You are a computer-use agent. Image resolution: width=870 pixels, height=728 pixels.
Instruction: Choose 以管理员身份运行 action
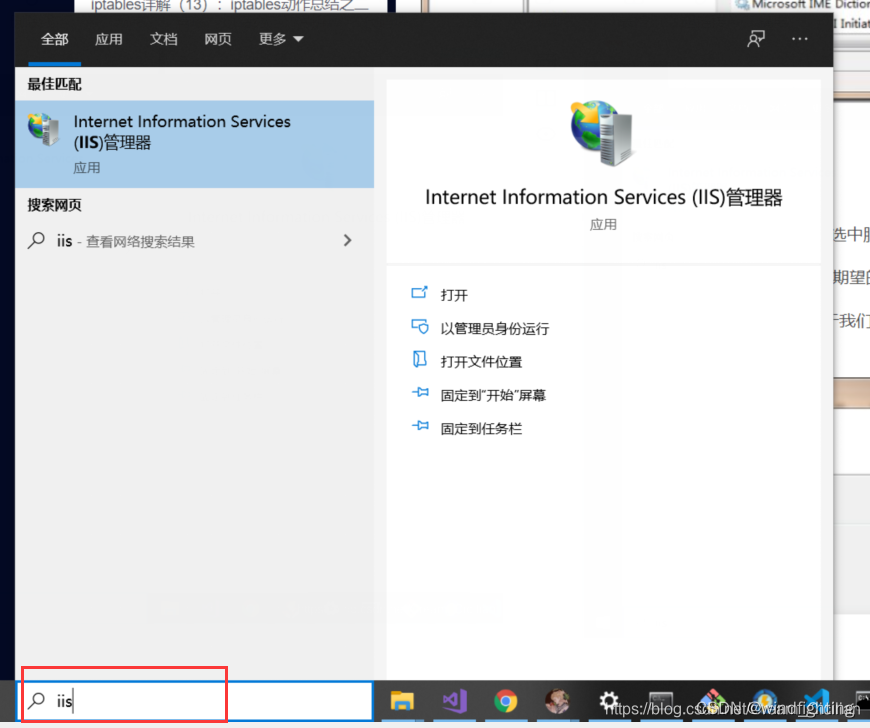pyautogui.click(x=495, y=328)
